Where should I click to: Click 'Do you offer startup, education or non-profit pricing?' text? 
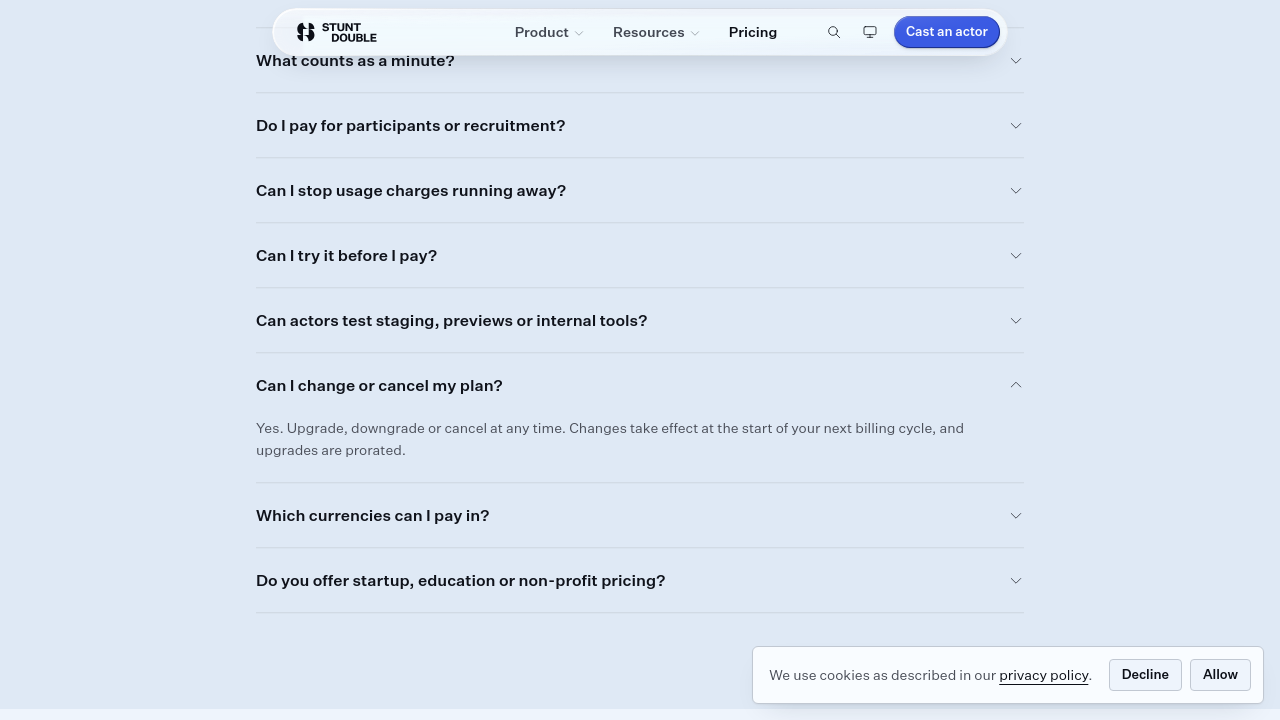pos(460,581)
